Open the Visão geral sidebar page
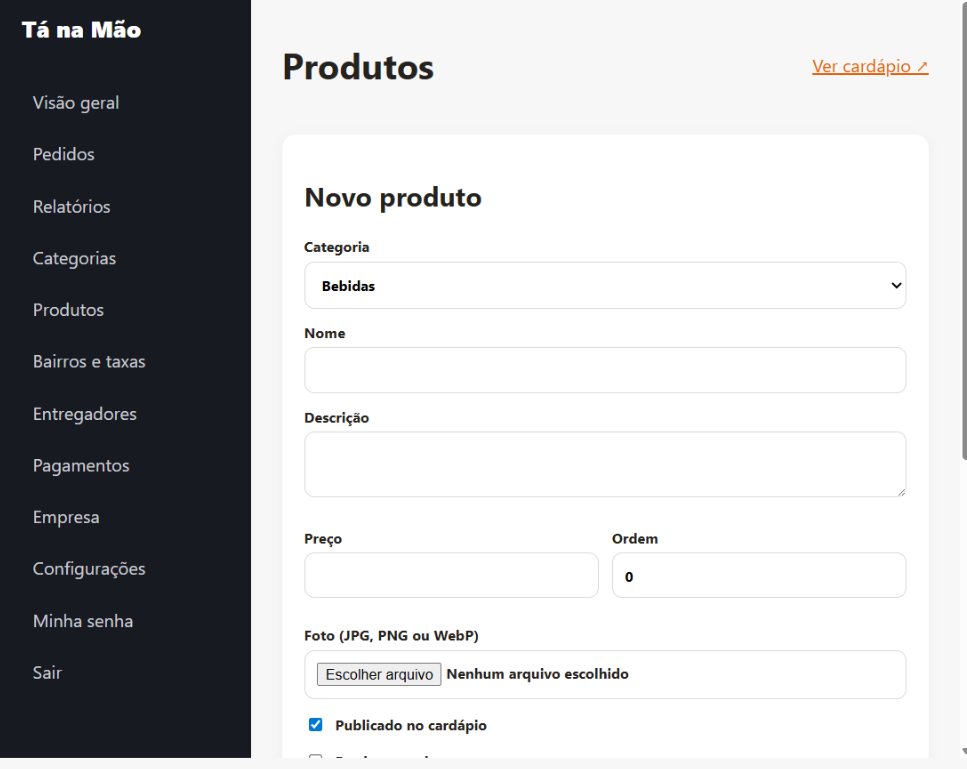Image resolution: width=967 pixels, height=769 pixels. point(76,103)
